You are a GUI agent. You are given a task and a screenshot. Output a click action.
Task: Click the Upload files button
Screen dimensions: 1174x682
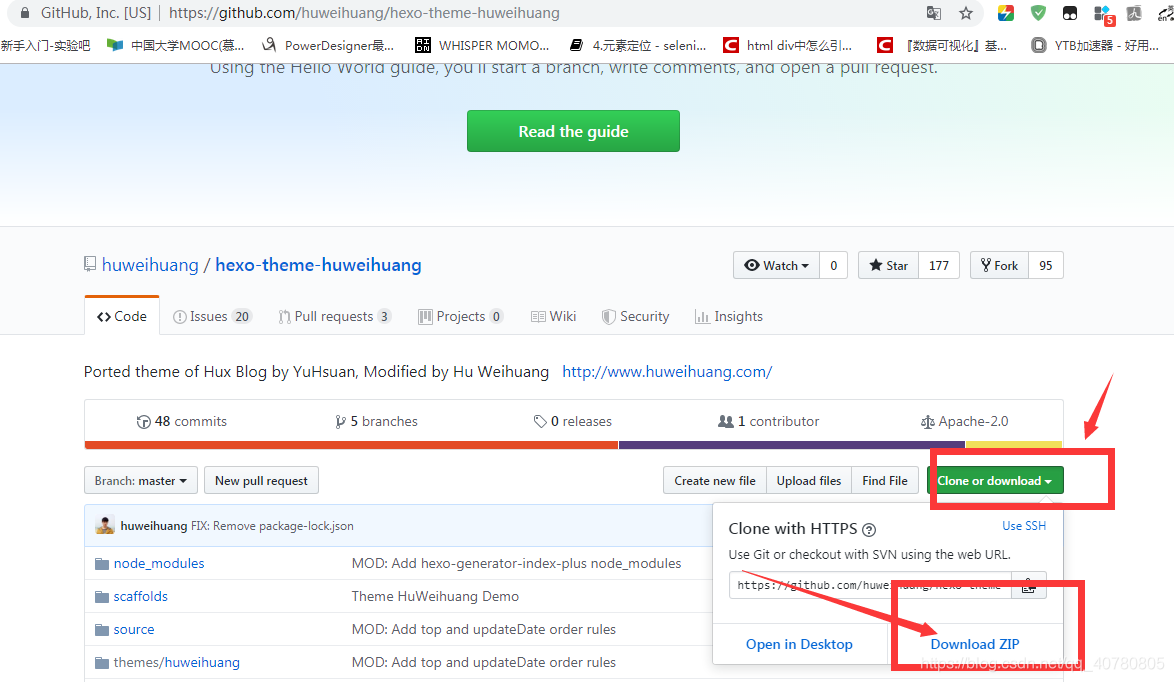click(x=809, y=481)
